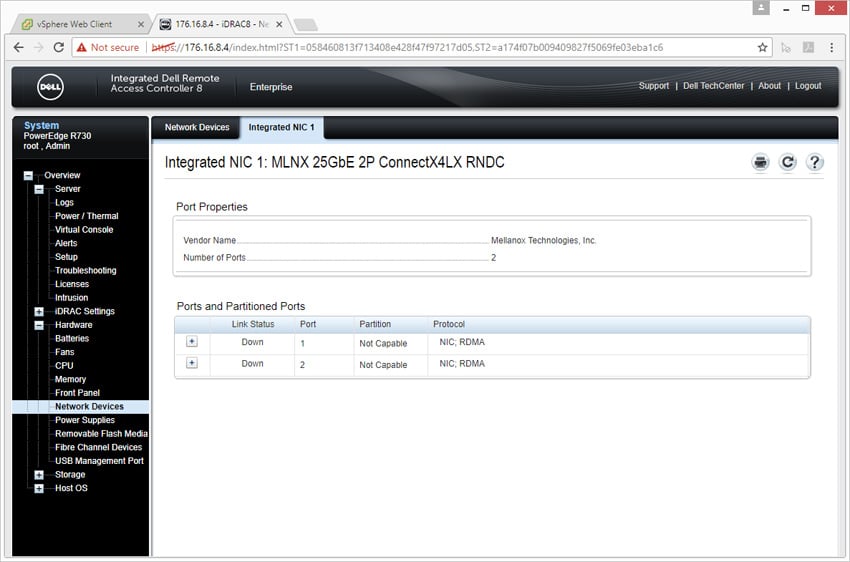Open Fibre Channel Devices in sidebar
Screen dimensions: 850x562
tap(98, 447)
